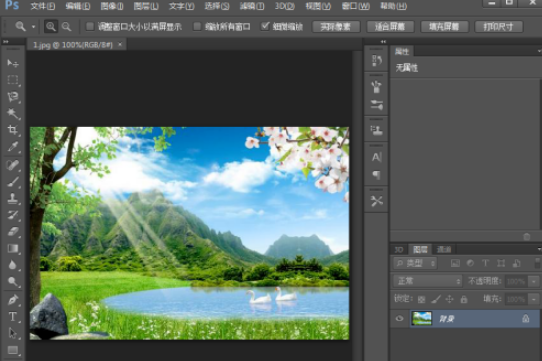Collapse the panel dock double-arrow

pyautogui.click(x=383, y=41)
